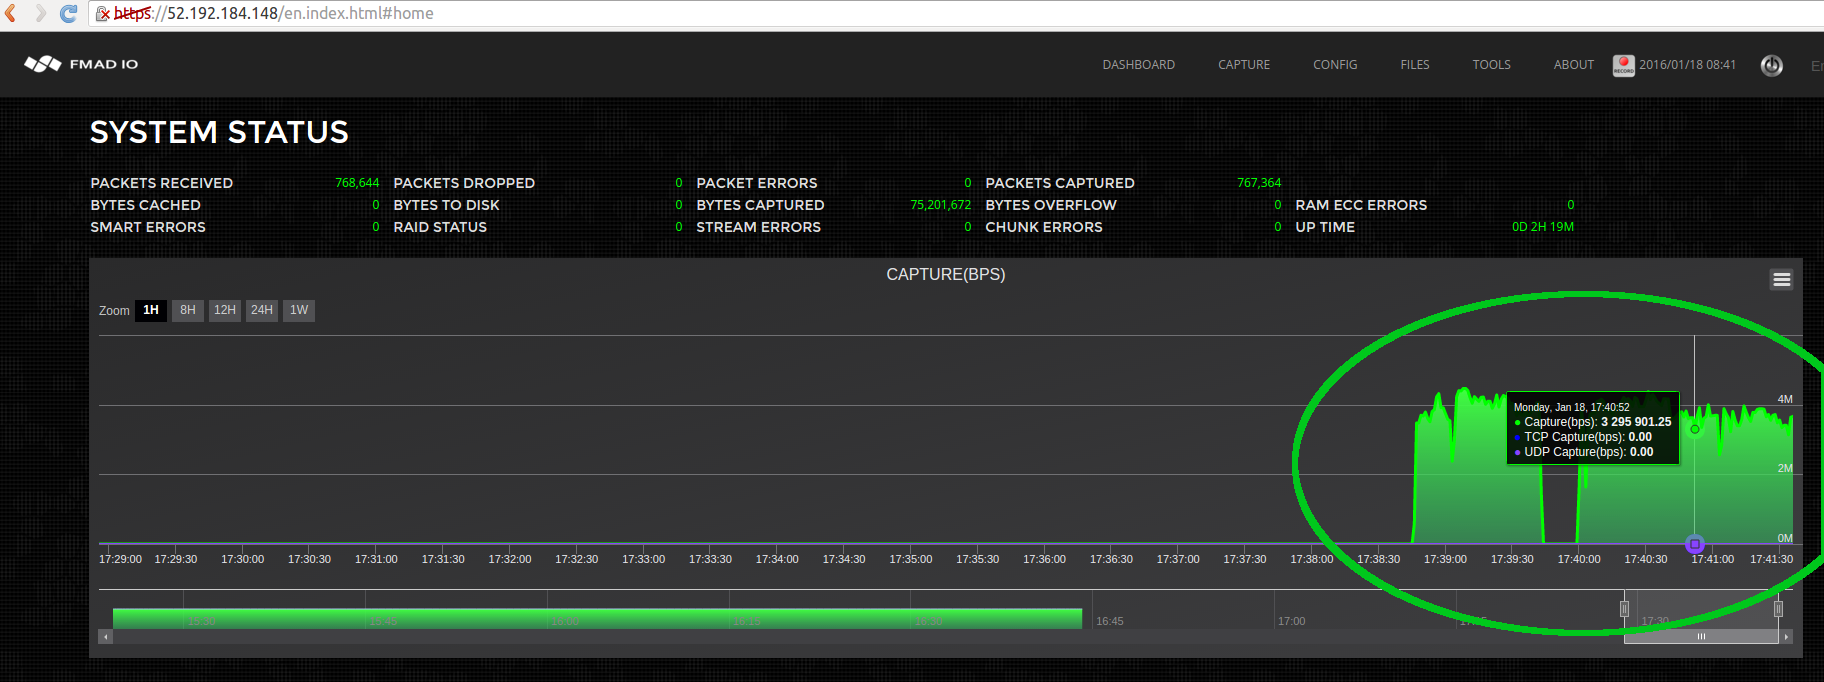Viewport: 1824px width, 682px height.
Task: Click the power button icon
Action: tap(1771, 65)
